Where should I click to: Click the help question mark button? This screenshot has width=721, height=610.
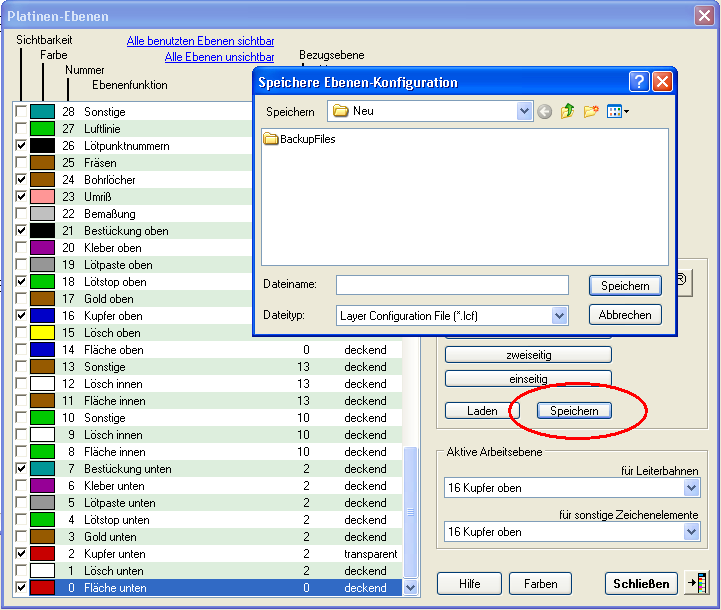[639, 82]
